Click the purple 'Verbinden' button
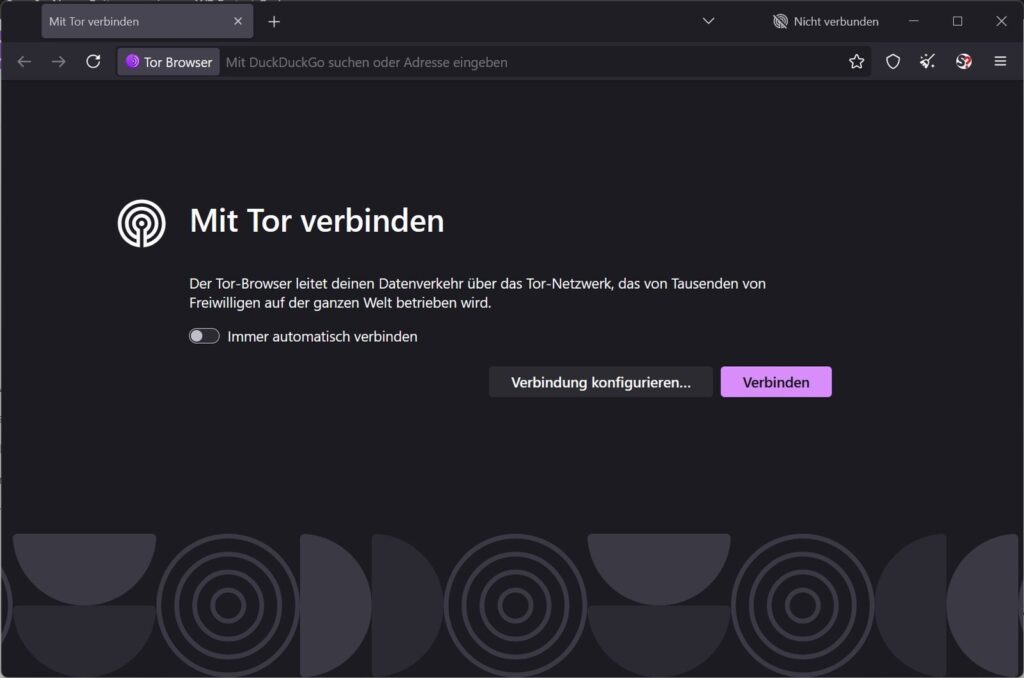The height and width of the screenshot is (678, 1024). [x=776, y=382]
